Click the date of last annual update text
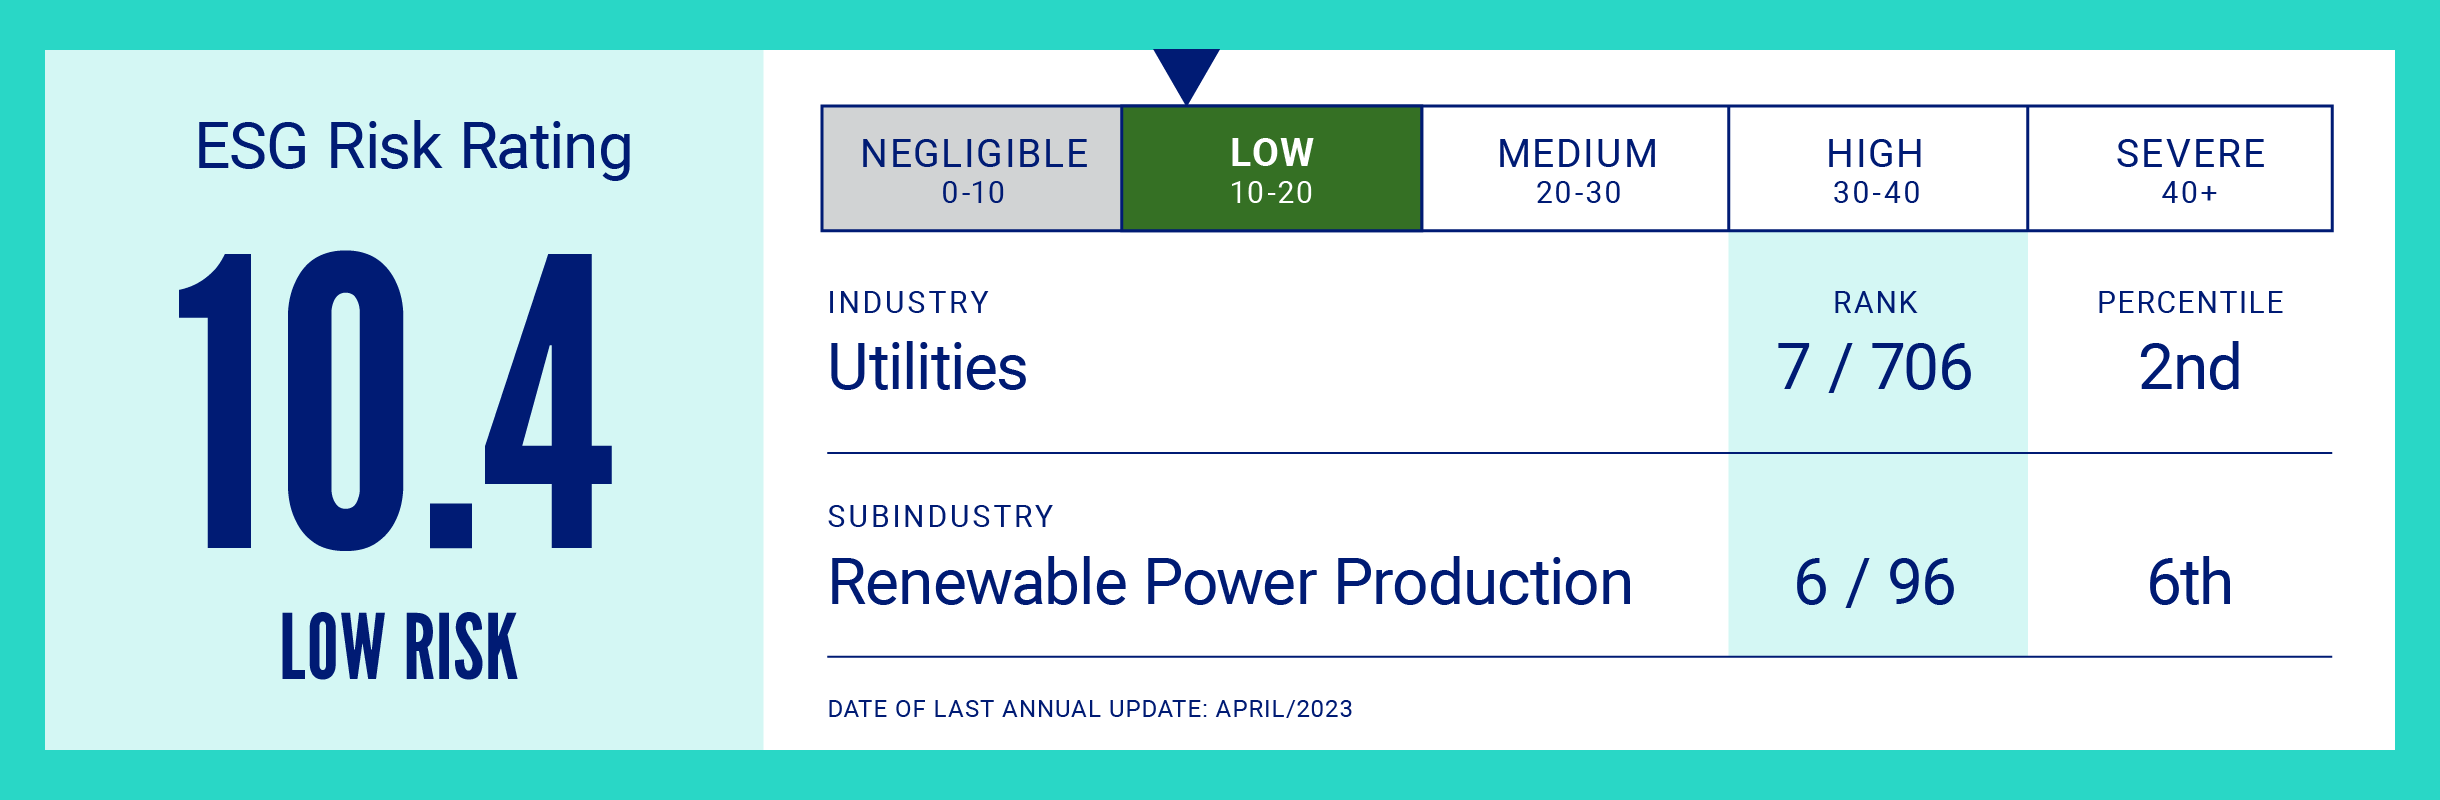This screenshot has height=800, width=2440. coord(1090,709)
